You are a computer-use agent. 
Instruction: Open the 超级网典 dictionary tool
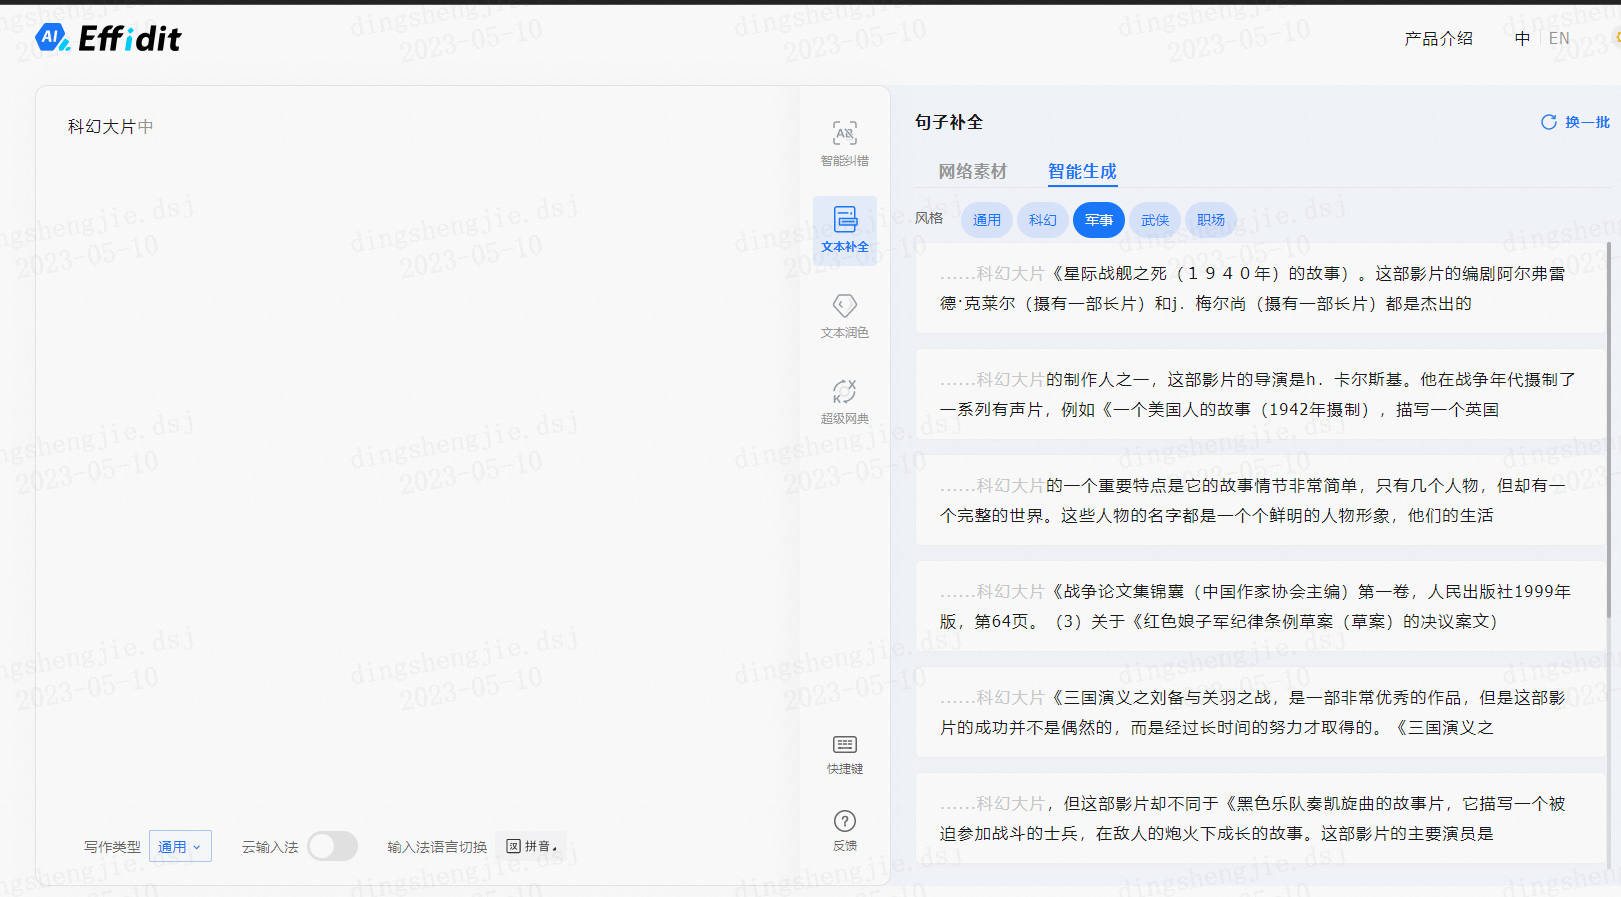844,402
